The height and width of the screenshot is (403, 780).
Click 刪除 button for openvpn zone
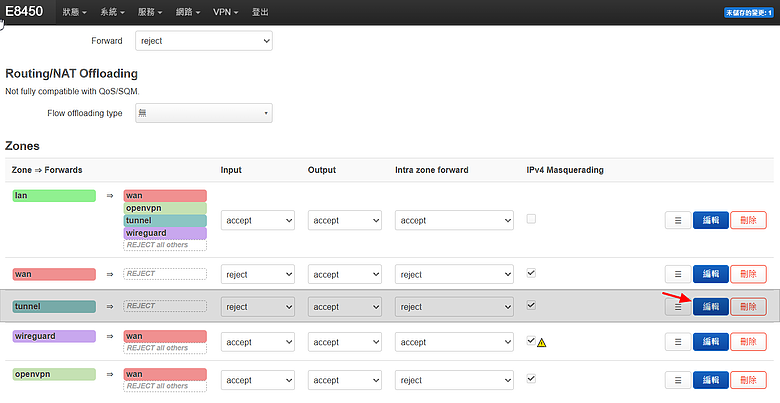click(748, 380)
